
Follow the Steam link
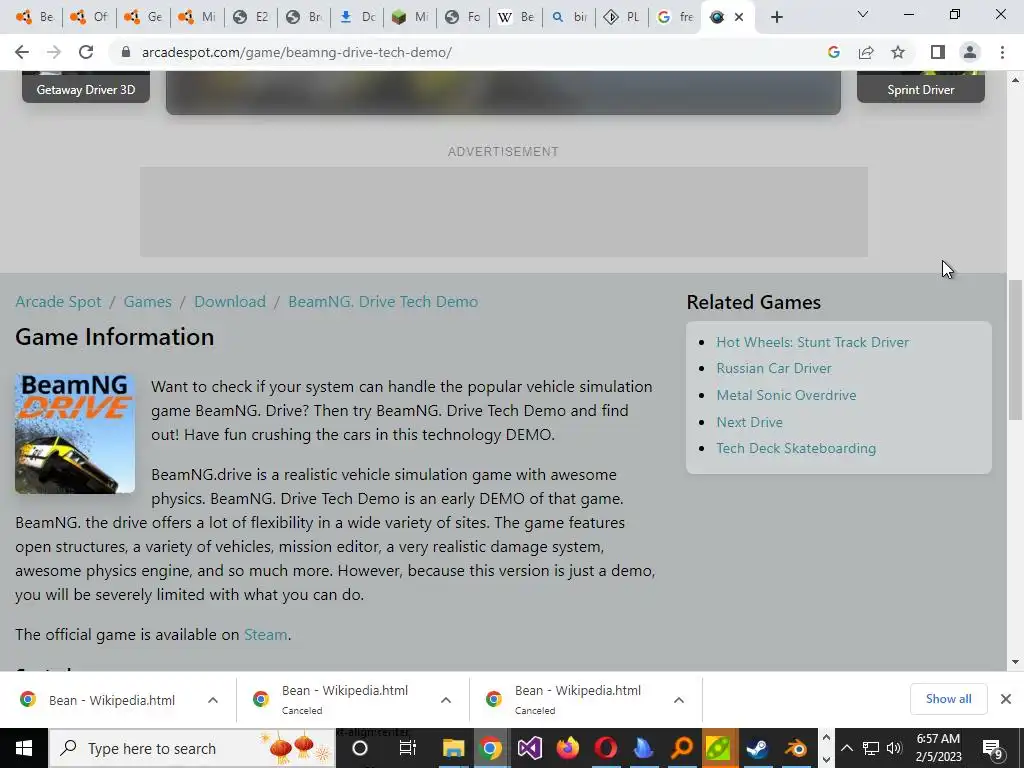tap(265, 635)
